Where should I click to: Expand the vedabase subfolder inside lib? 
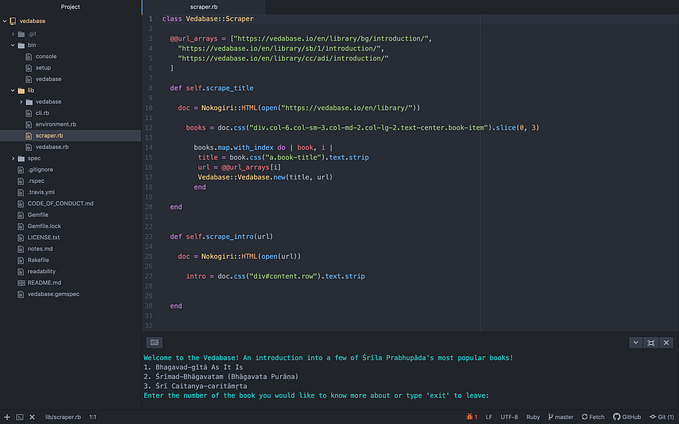(x=21, y=102)
